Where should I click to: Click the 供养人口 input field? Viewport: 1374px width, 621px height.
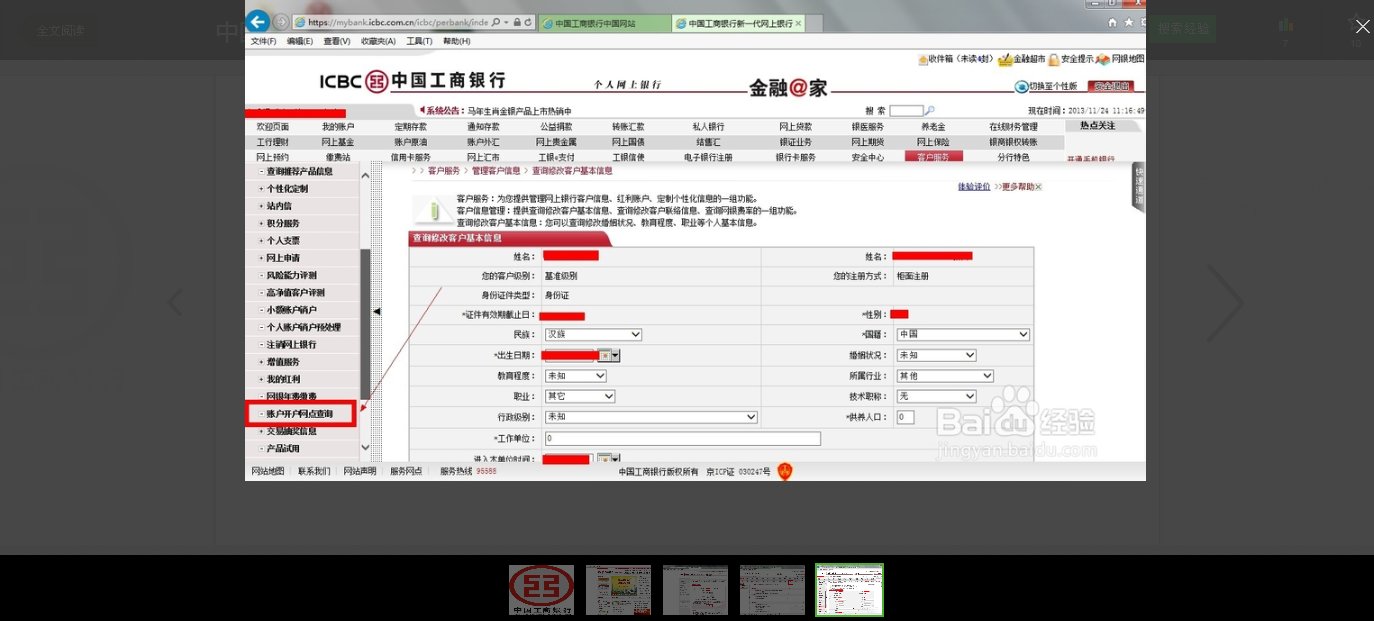905,417
